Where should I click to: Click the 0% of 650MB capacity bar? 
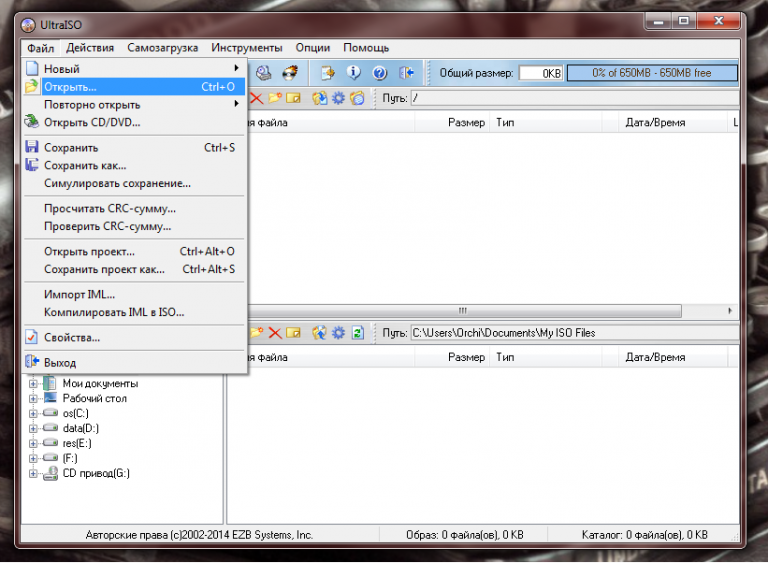[652, 73]
